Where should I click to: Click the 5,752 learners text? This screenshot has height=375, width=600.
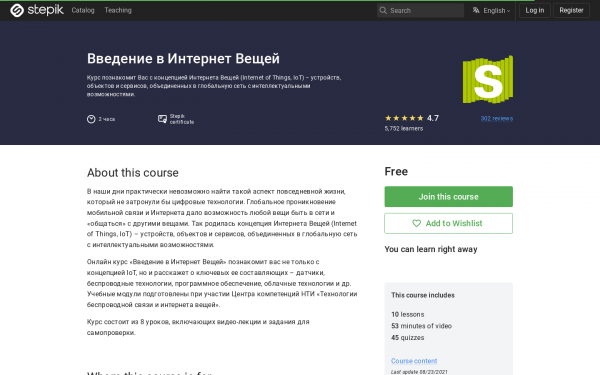click(x=404, y=129)
